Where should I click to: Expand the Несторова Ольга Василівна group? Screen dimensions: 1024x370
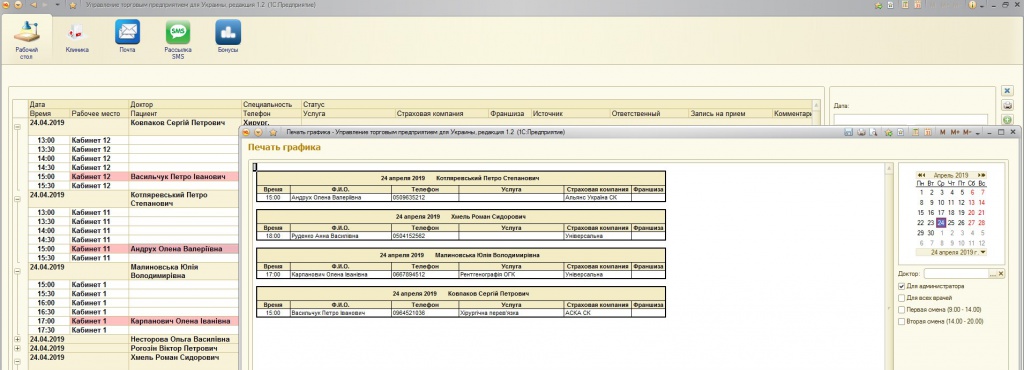[17, 339]
